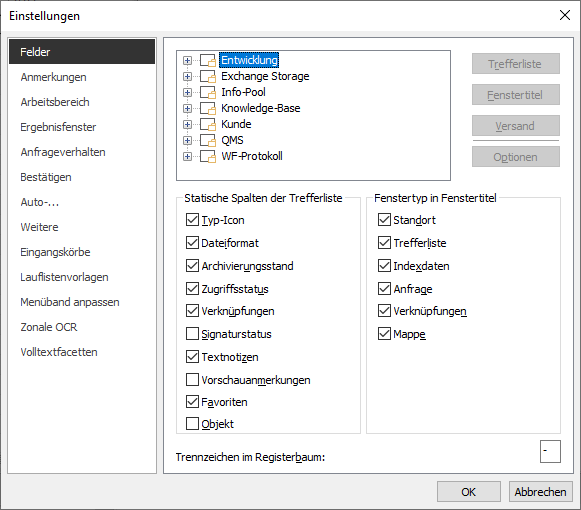Uncheck the Dateiformat checkbox
The image size is (581, 510).
[192, 243]
